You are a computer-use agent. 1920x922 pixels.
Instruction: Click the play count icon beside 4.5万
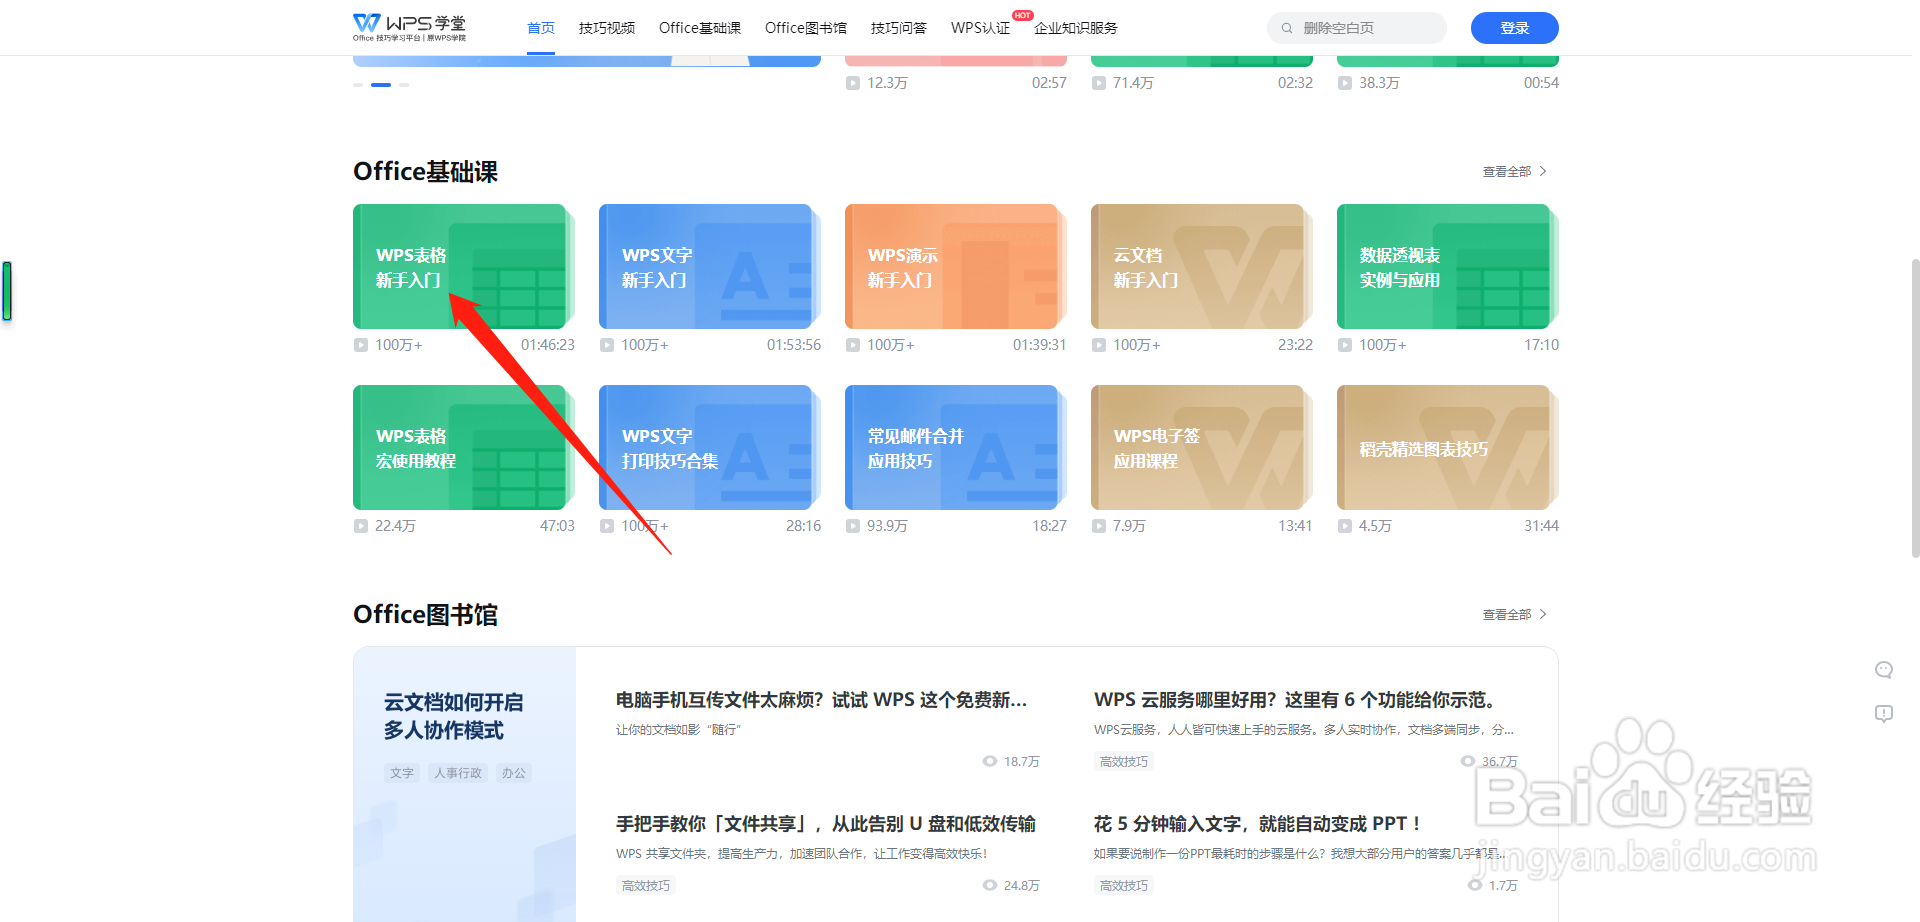(1345, 526)
